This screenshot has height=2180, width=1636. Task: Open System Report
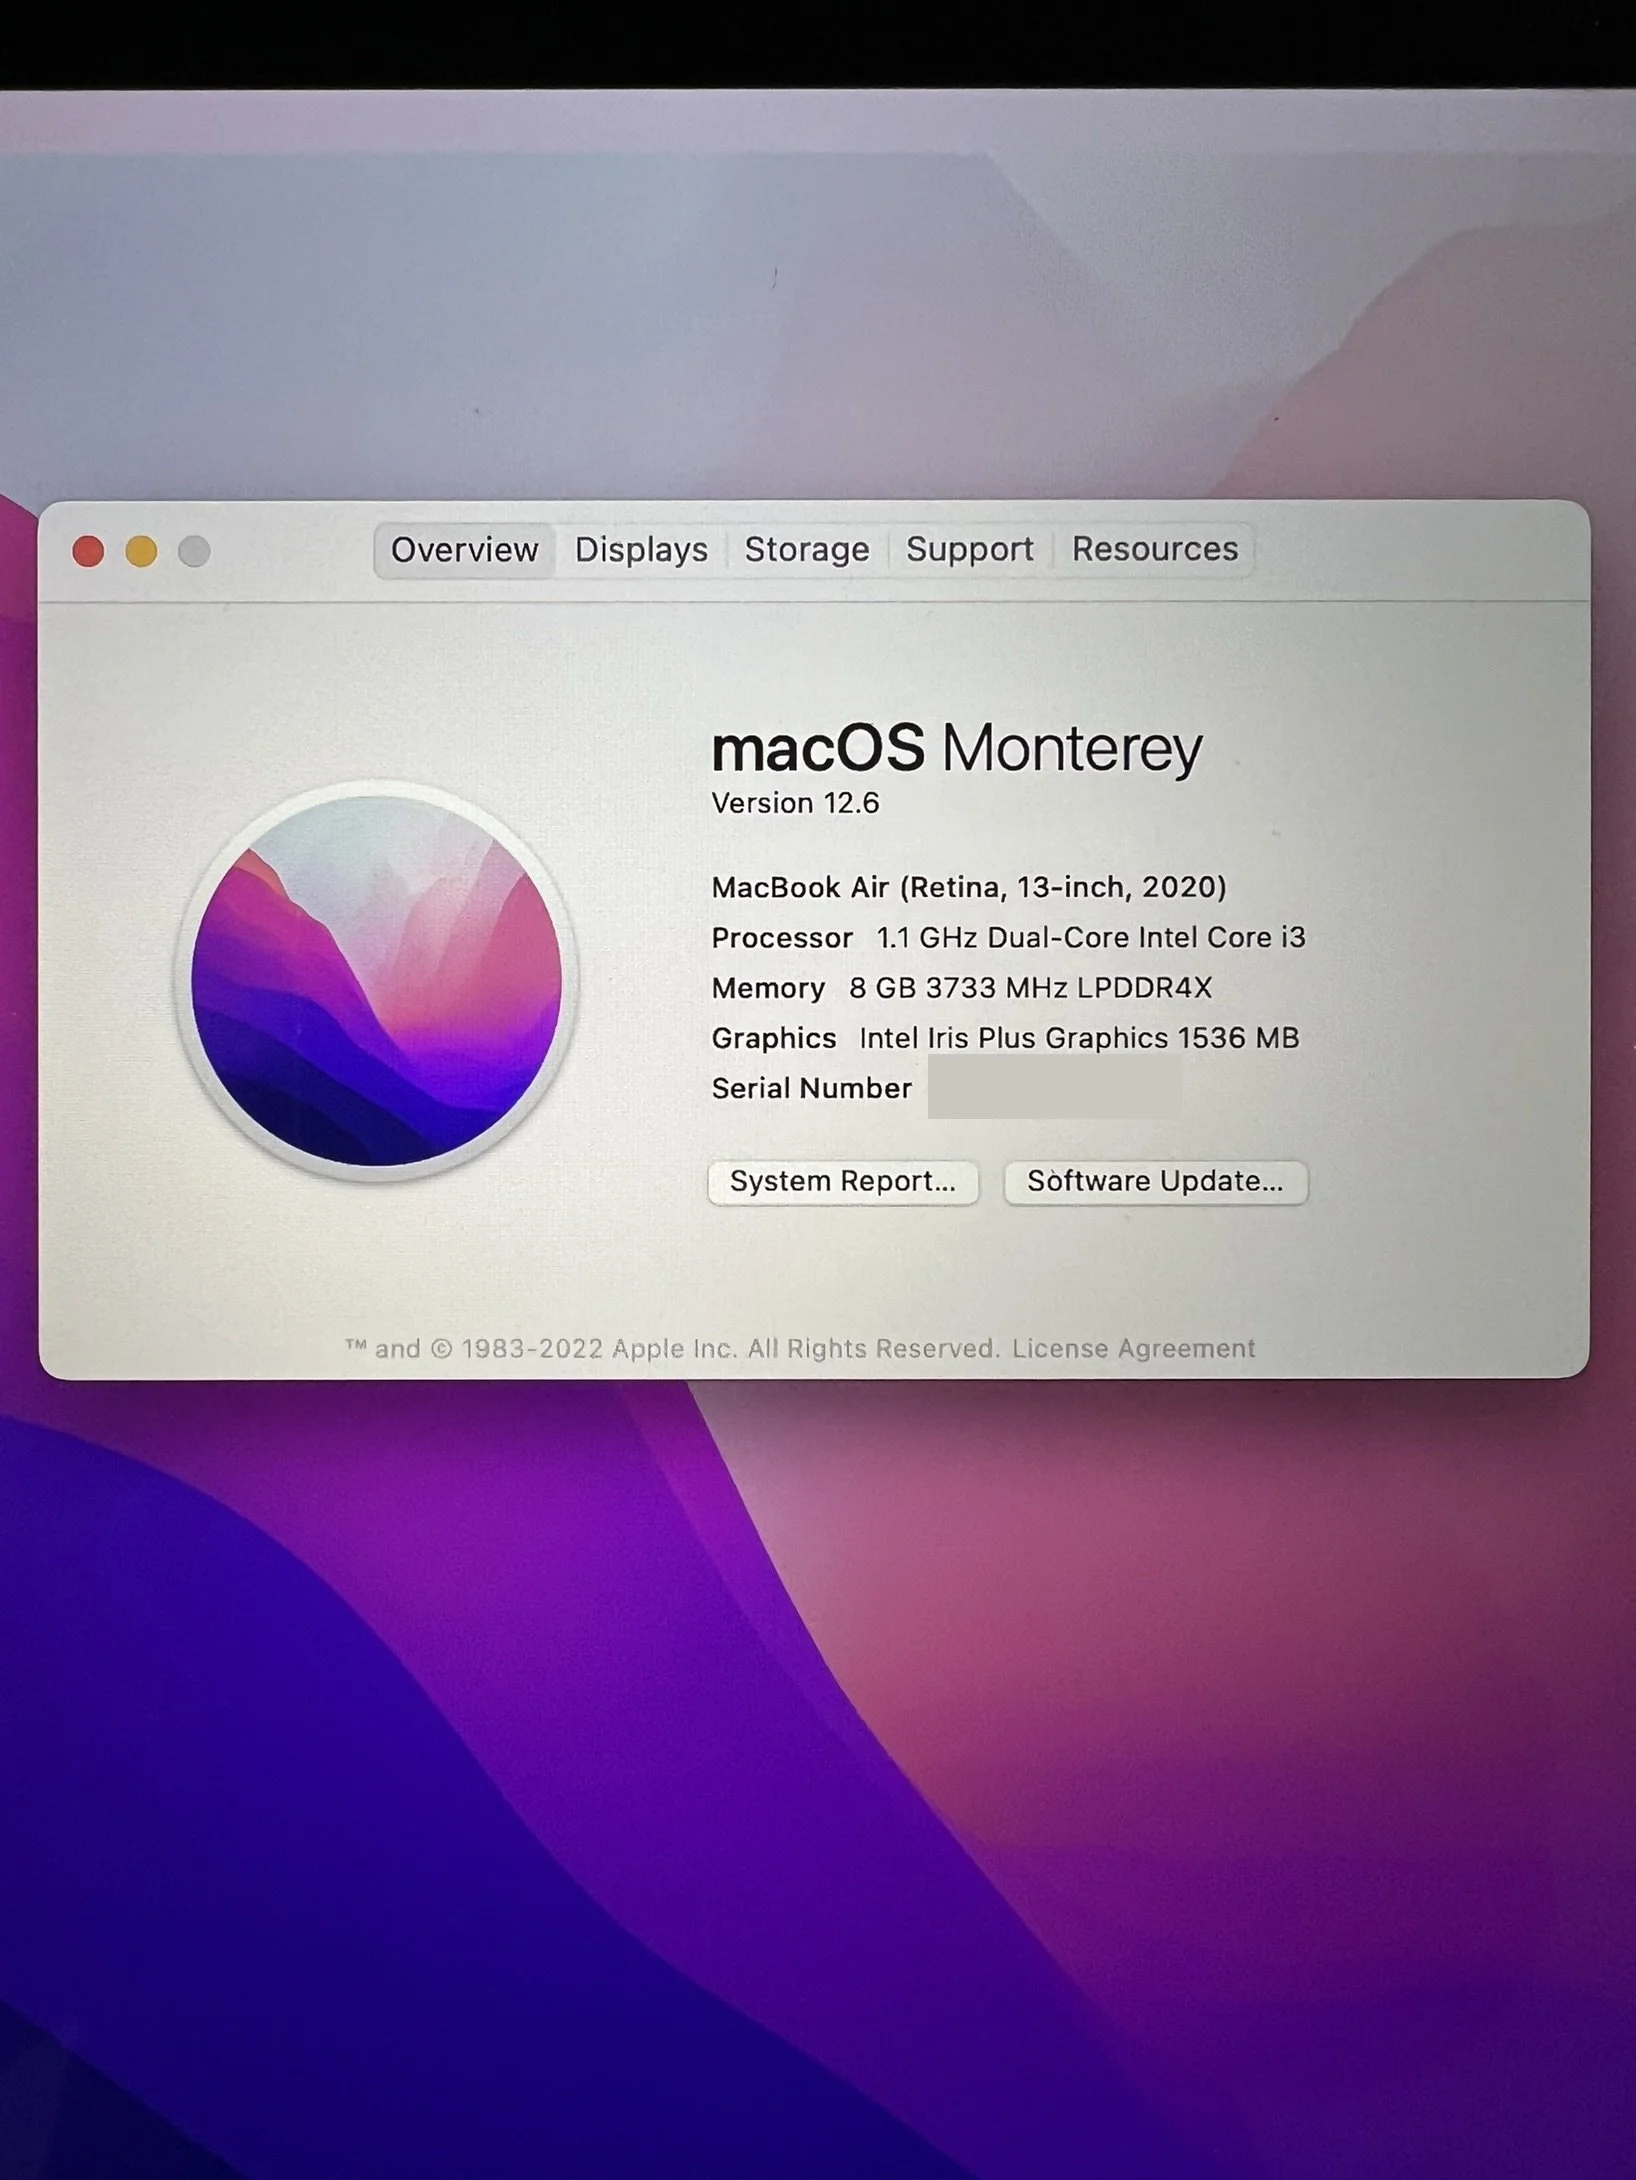(x=843, y=1182)
